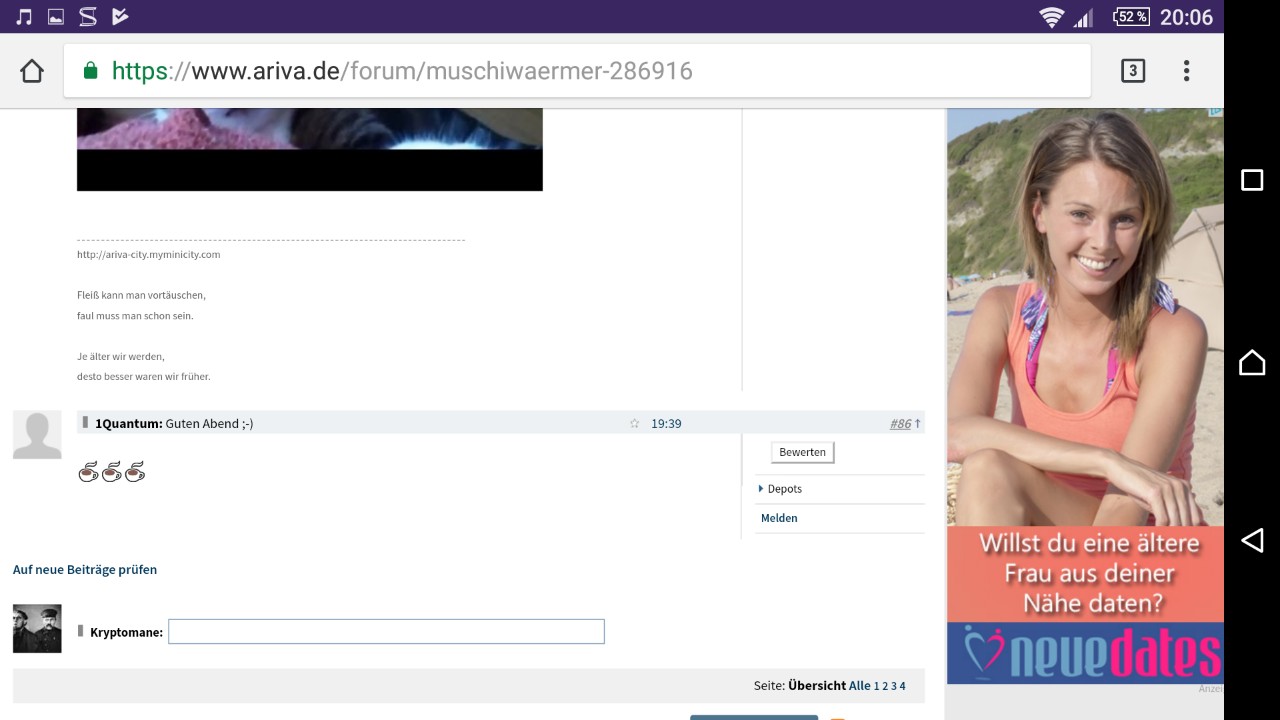Click Auf neue Beiträge prüfen link

(x=85, y=570)
